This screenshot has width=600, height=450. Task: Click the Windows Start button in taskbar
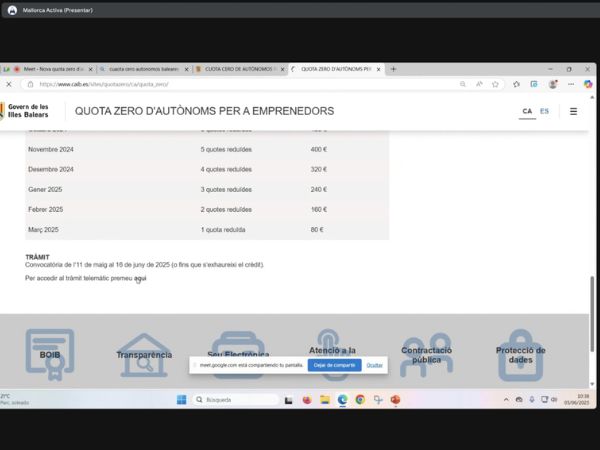click(x=181, y=399)
